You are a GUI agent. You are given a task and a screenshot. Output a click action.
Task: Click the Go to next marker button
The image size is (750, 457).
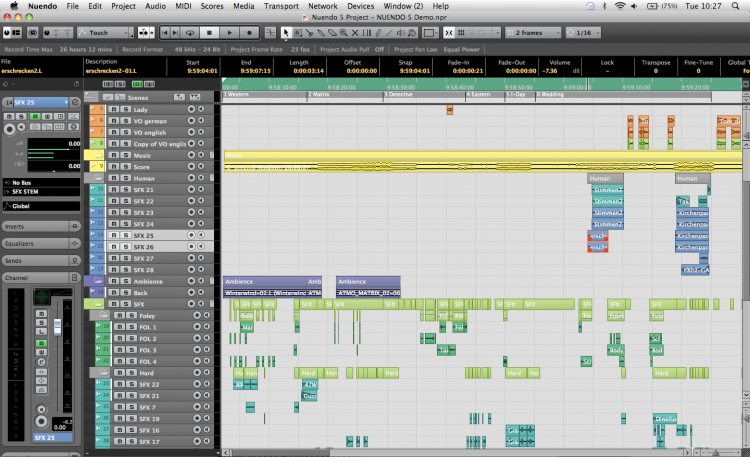coord(176,33)
